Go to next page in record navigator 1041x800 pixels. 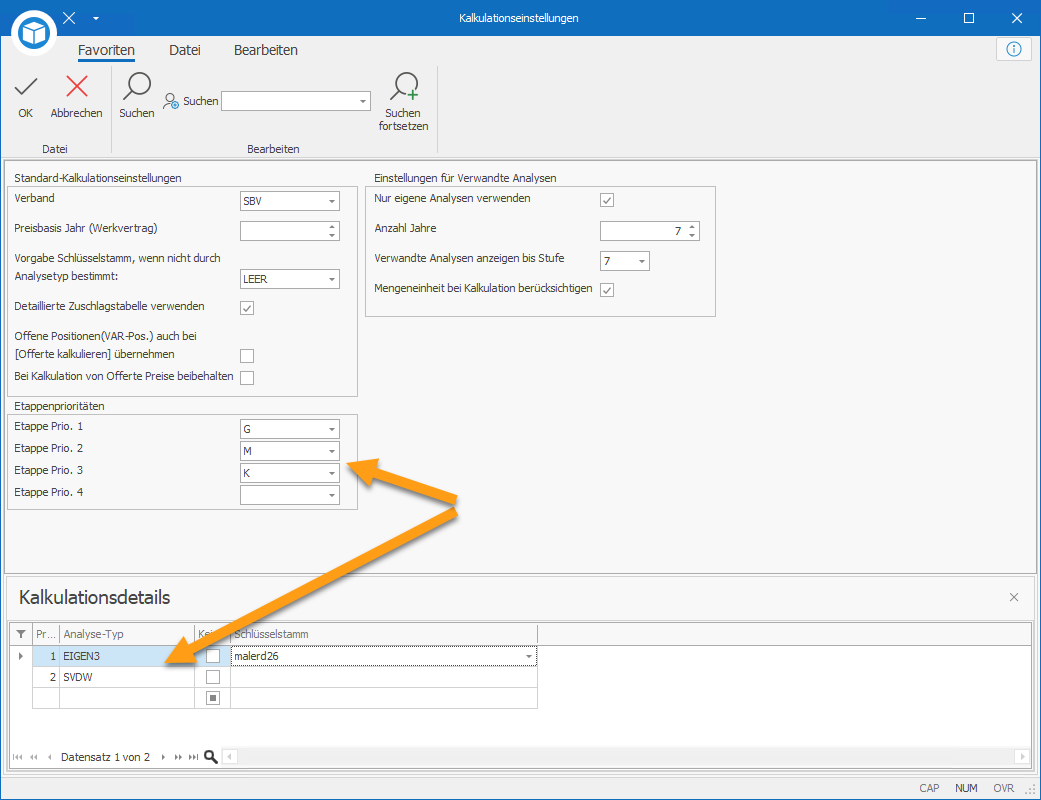coord(178,757)
